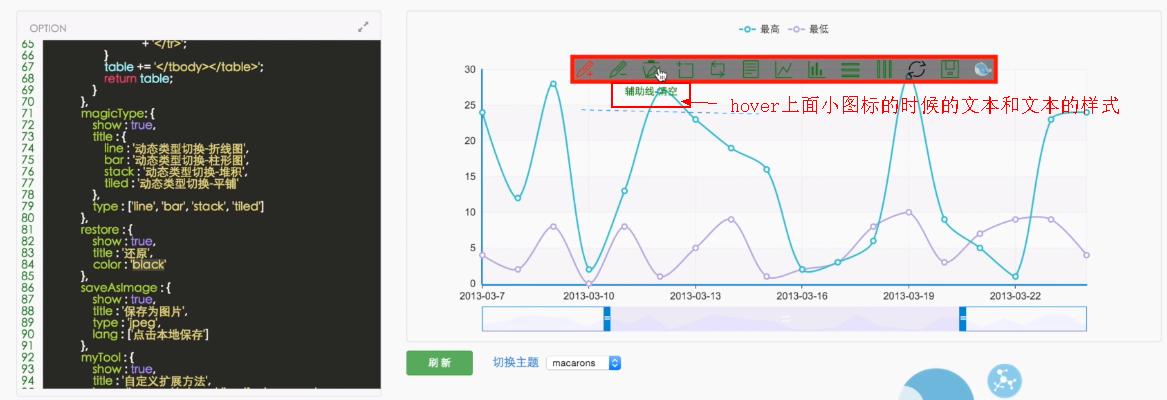
Task: Click the magicType key in code
Action: [x=111, y=113]
